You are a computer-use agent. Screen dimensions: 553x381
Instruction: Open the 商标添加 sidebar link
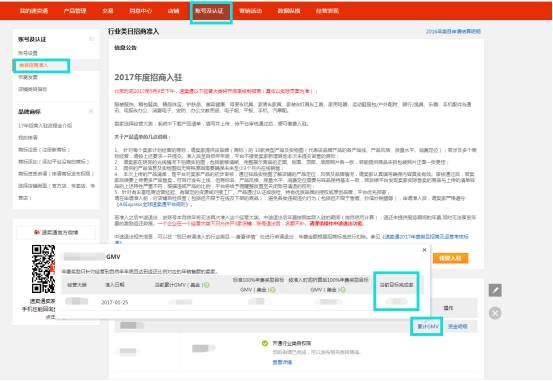click(x=54, y=162)
